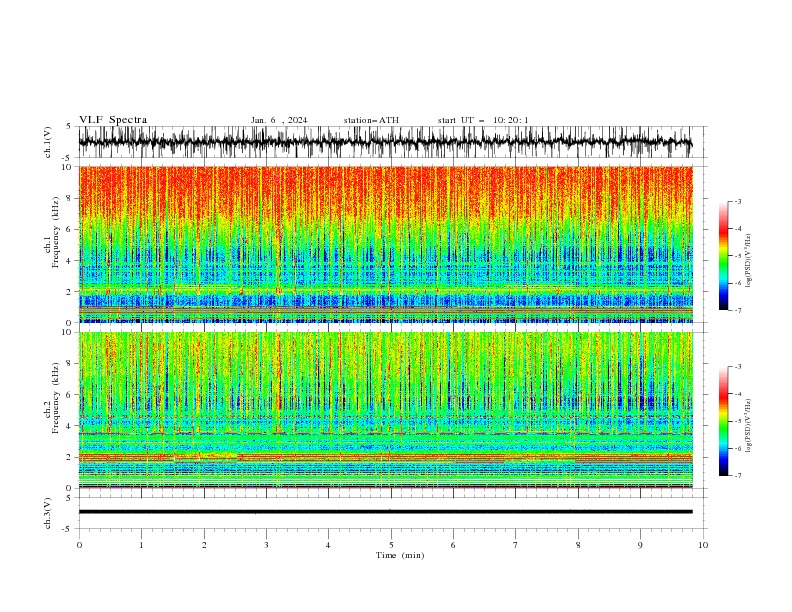Click the ch.1 color bar "log(PSD)(V²/Hz)" label
Viewport: 792px width, 612px height.
tap(748, 261)
